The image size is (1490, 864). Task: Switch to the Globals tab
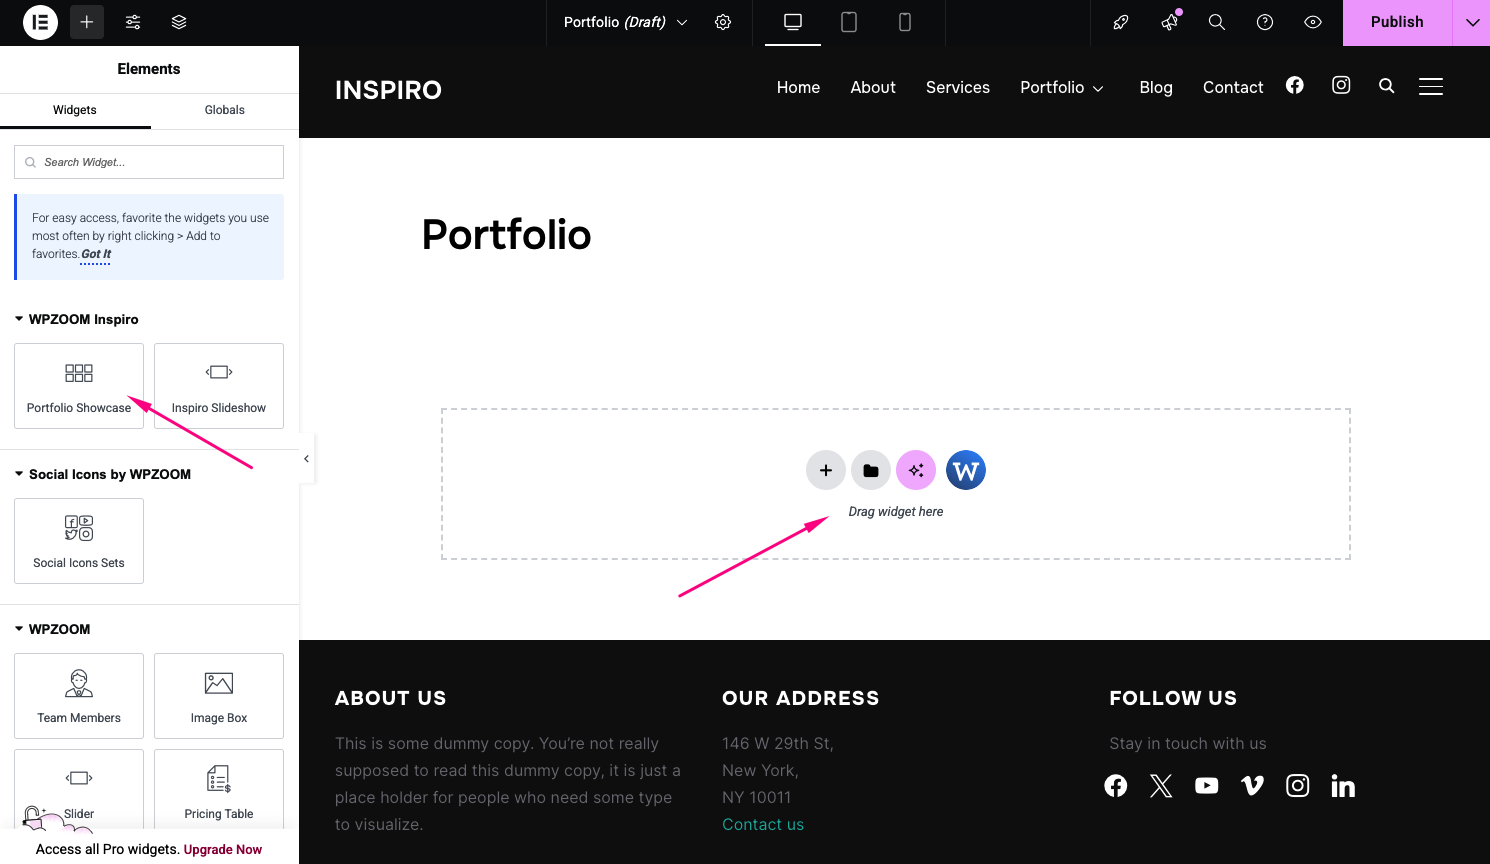pyautogui.click(x=224, y=110)
